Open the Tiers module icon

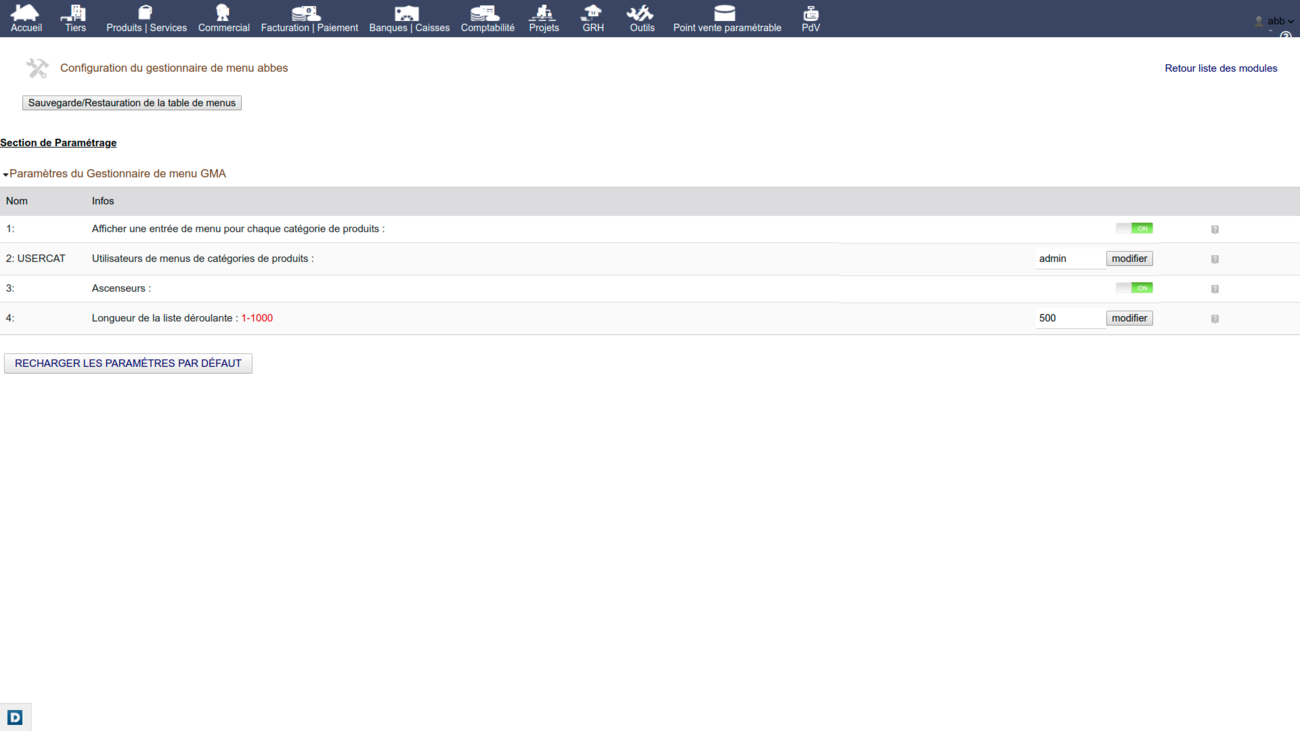tap(75, 14)
